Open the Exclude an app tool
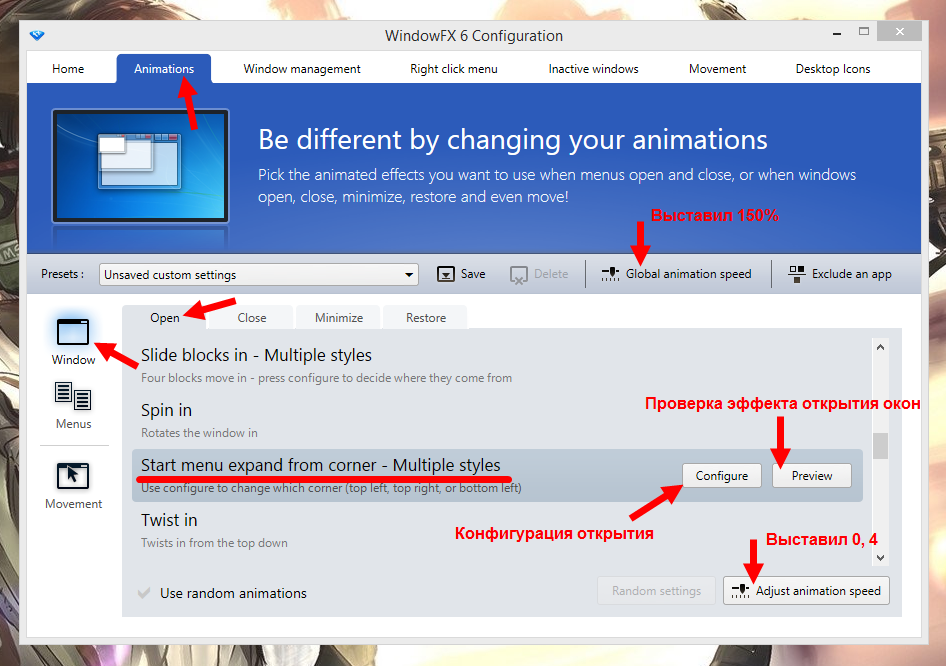Image resolution: width=946 pixels, height=666 pixels. point(840,273)
